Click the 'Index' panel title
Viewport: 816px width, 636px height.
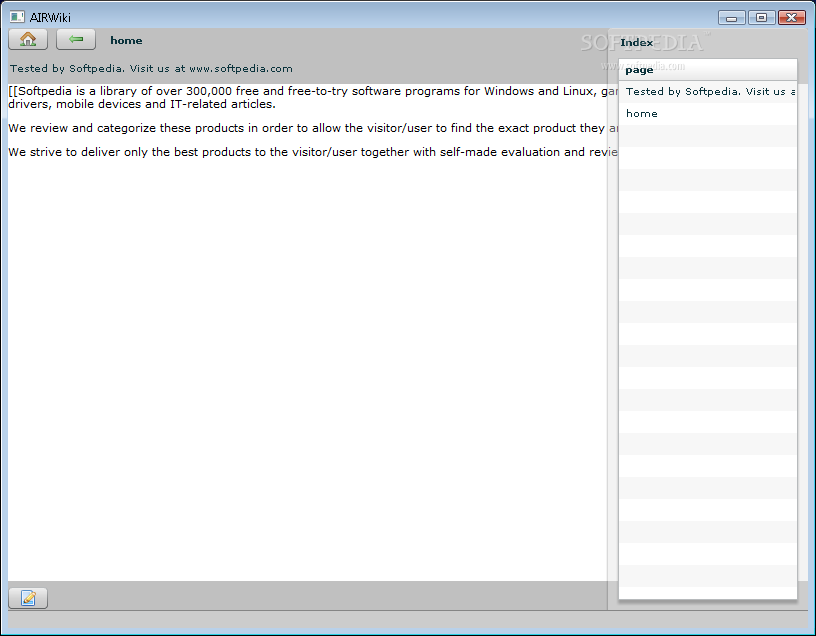coord(636,43)
